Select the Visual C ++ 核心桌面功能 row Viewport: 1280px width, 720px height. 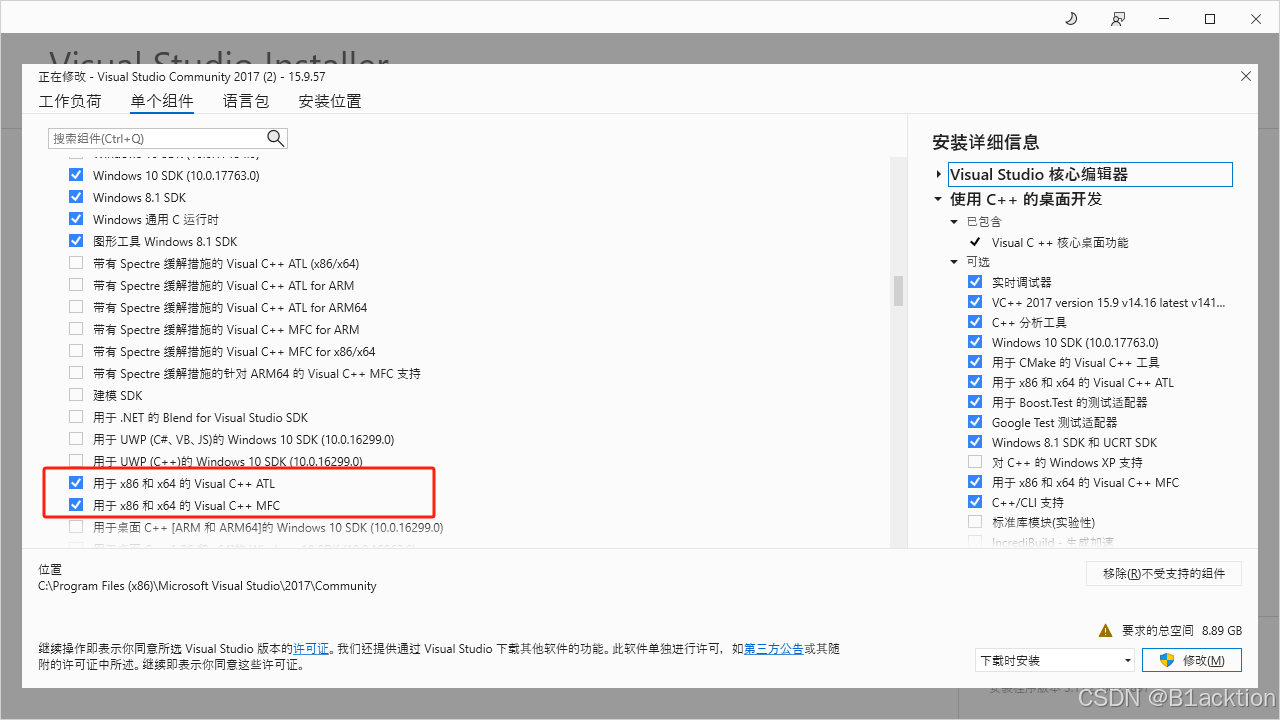pos(1060,242)
